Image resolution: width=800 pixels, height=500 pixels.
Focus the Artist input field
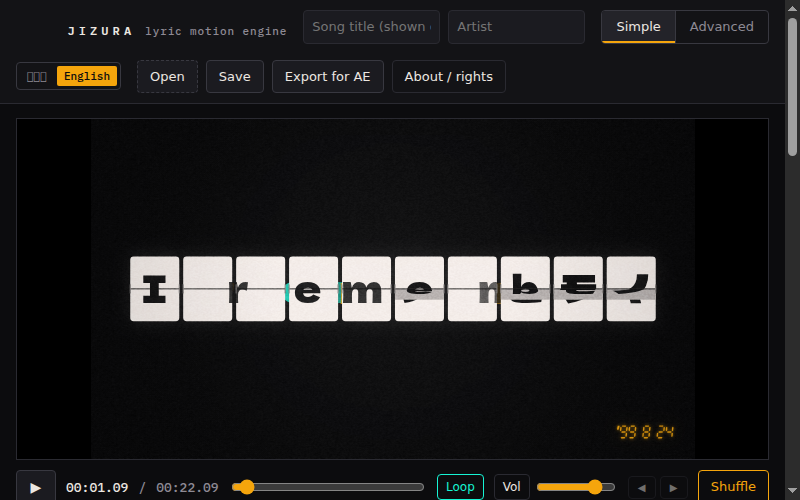point(516,27)
